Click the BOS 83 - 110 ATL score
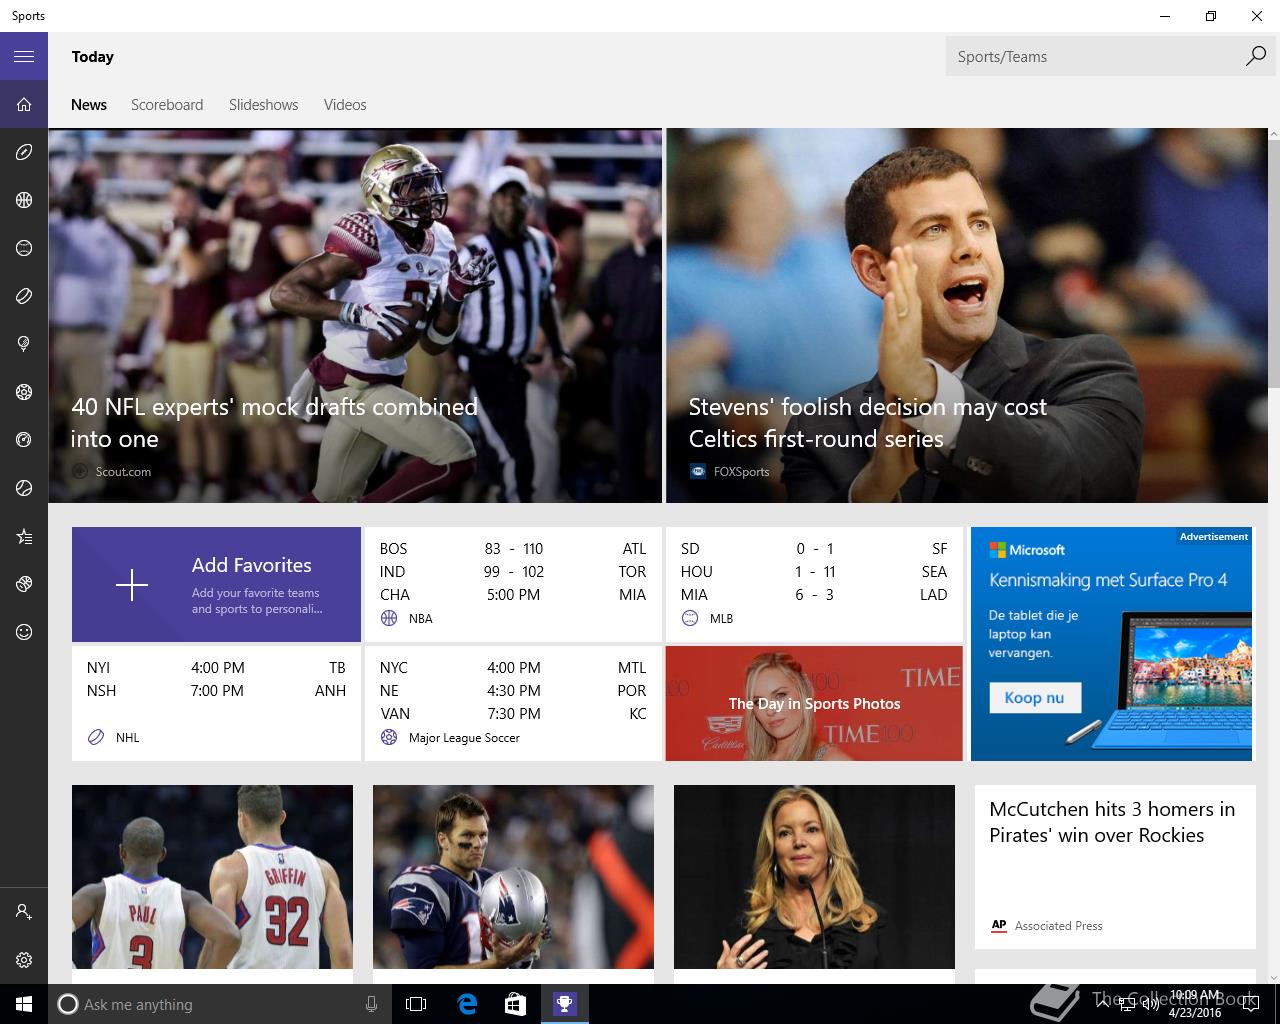The image size is (1280, 1024). pos(513,548)
